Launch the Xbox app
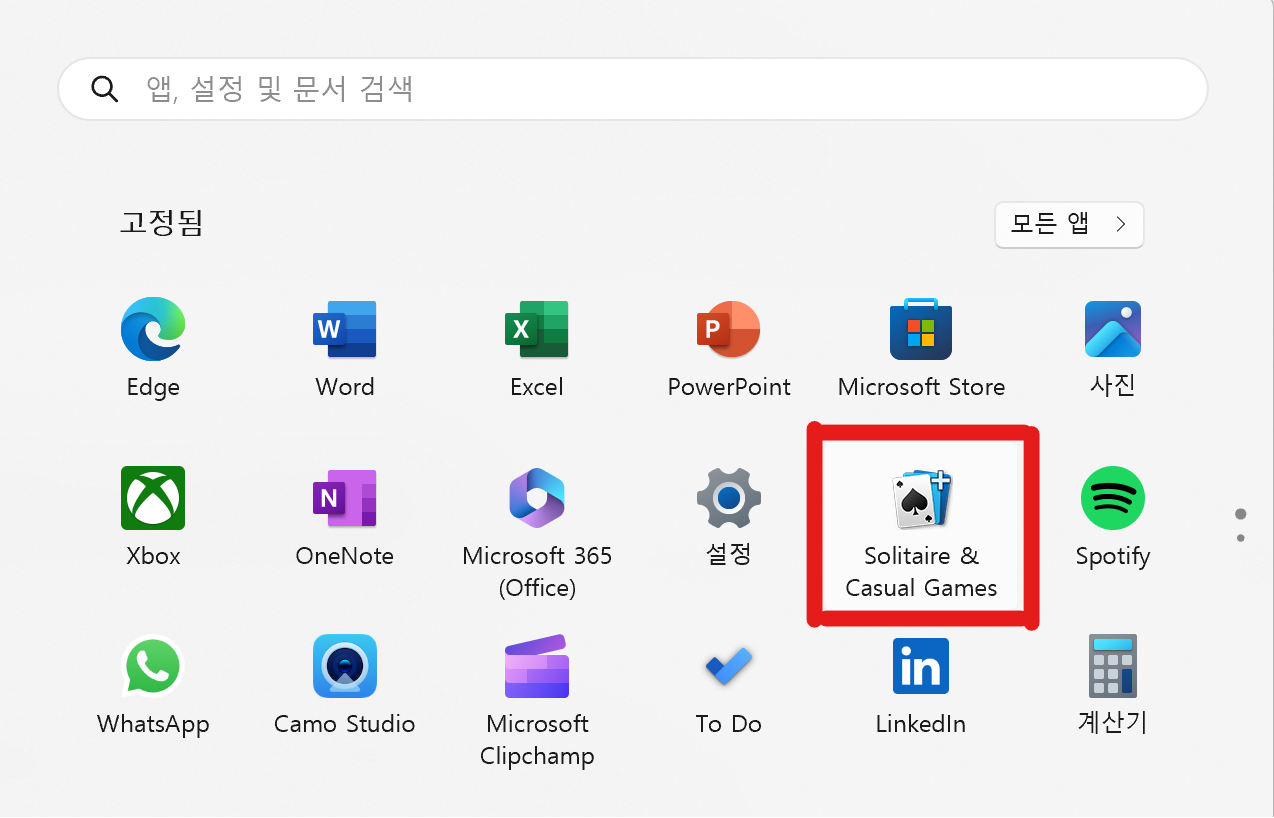Viewport: 1274px width, 818px height. tap(153, 518)
